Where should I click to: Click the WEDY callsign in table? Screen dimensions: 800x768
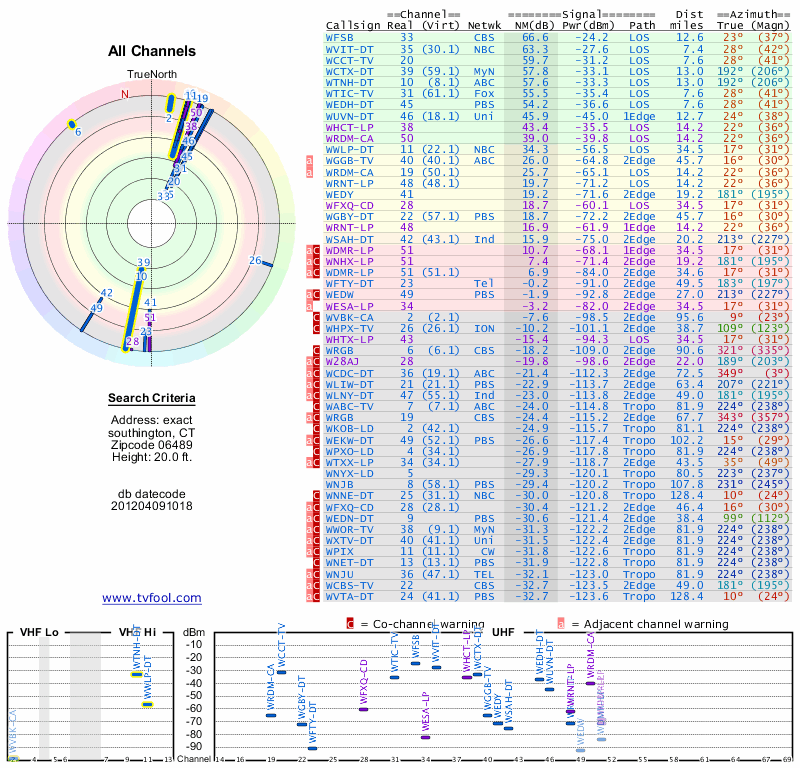[x=339, y=194]
